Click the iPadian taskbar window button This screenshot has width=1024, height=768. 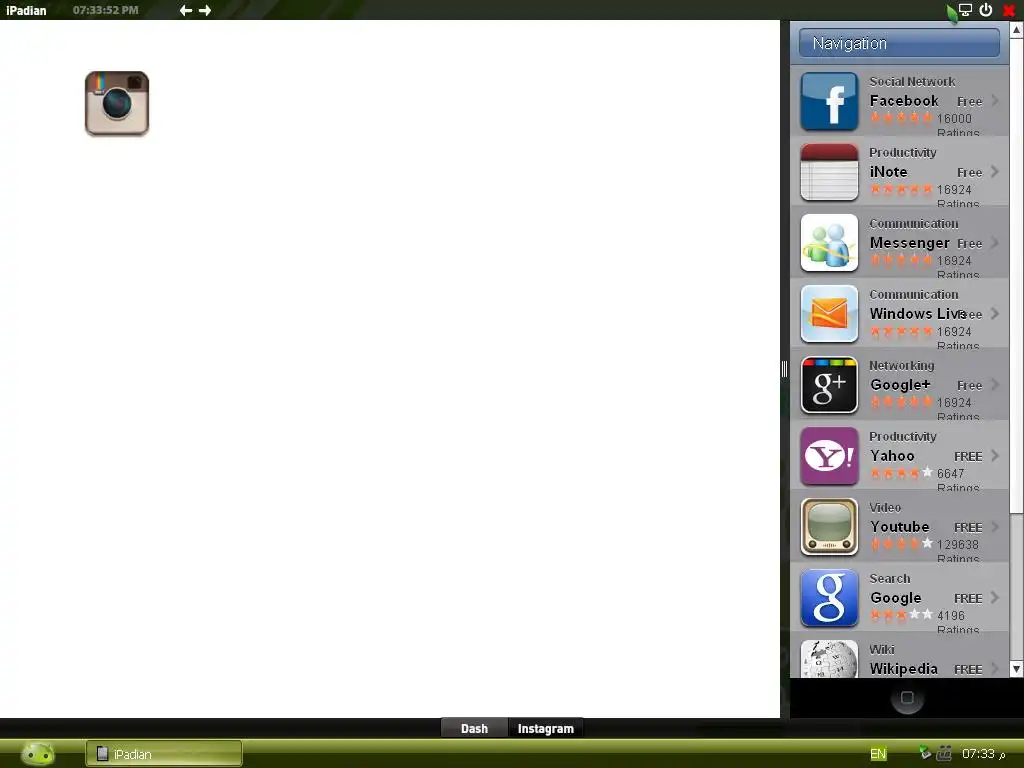(x=164, y=754)
